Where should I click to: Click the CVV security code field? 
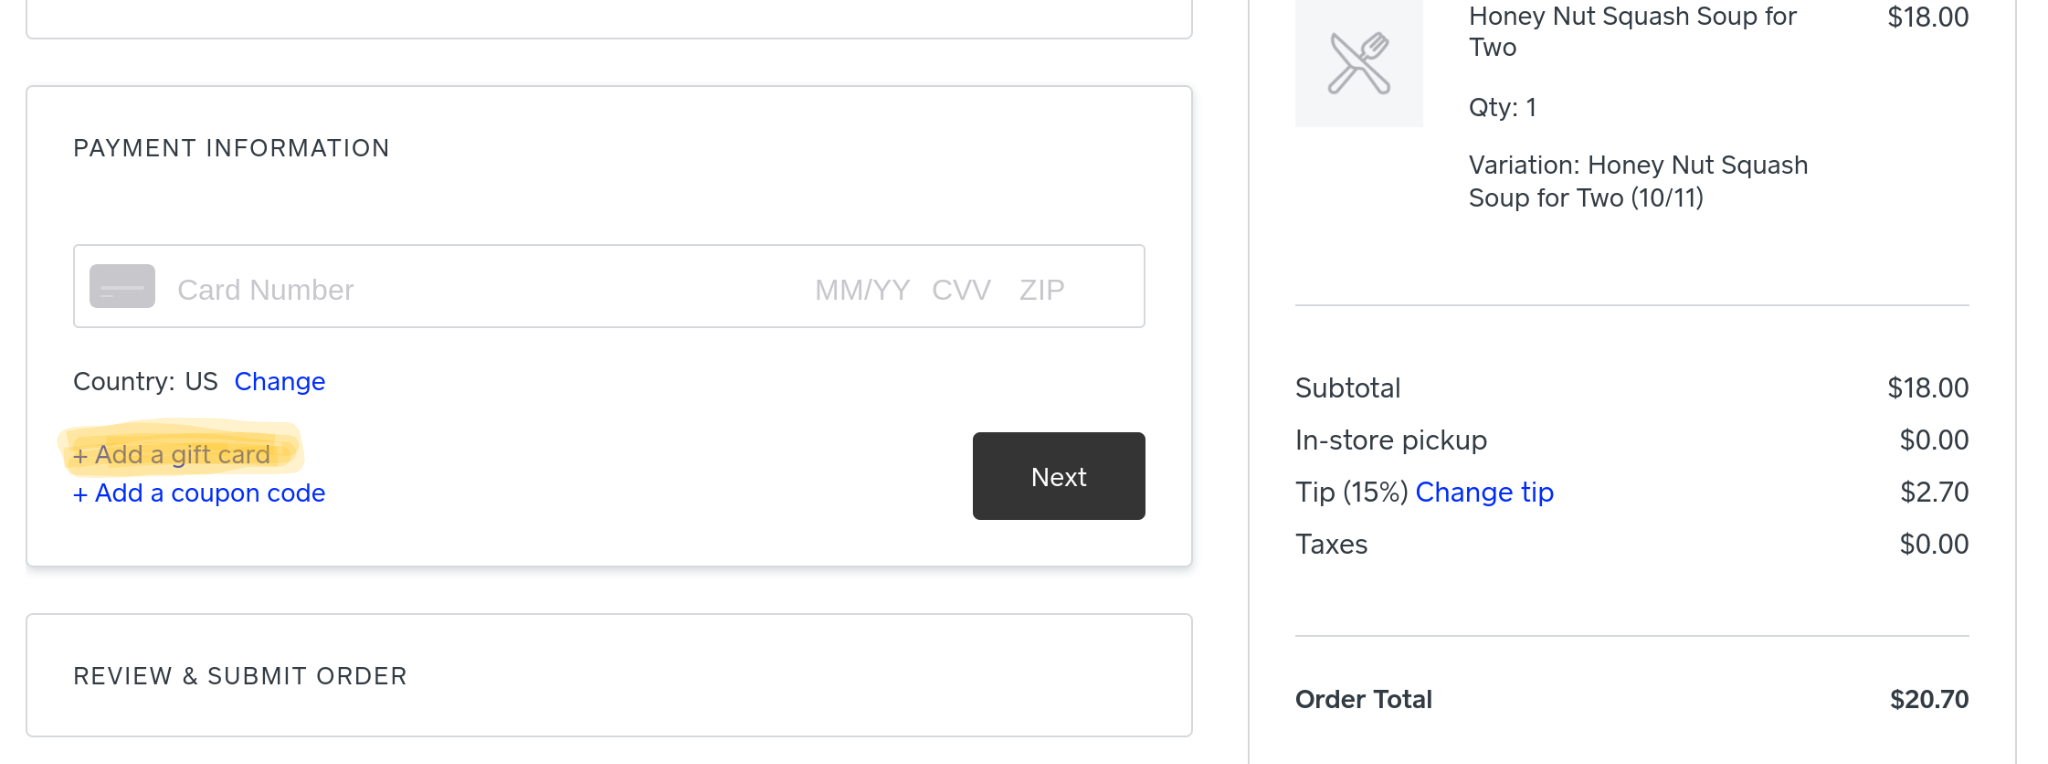[961, 290]
